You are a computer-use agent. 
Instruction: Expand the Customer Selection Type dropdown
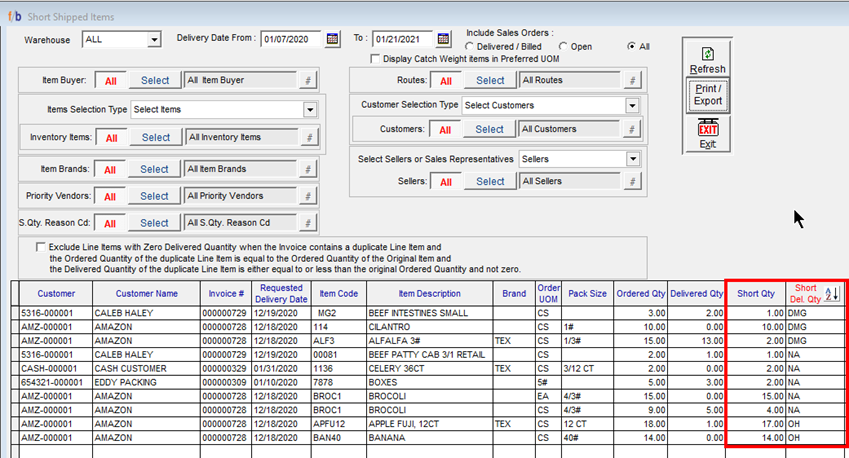[x=632, y=105]
